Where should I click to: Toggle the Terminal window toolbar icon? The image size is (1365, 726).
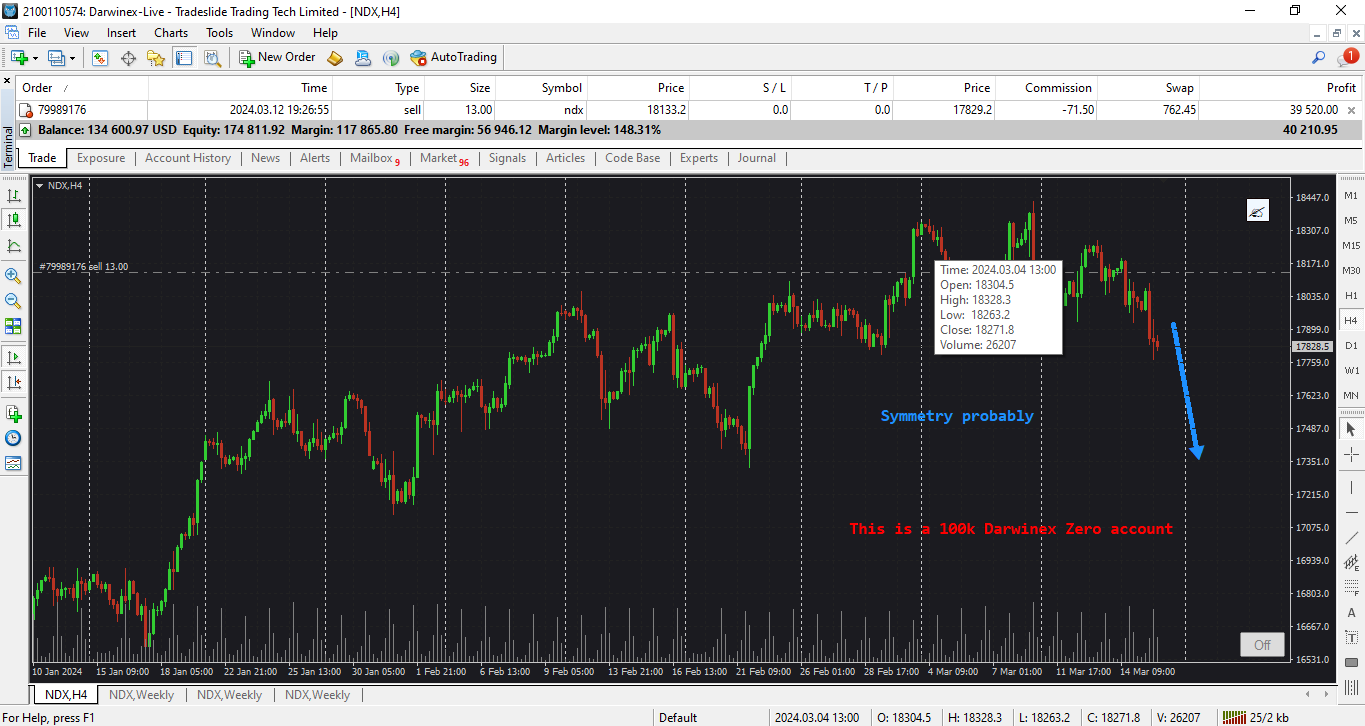click(184, 58)
